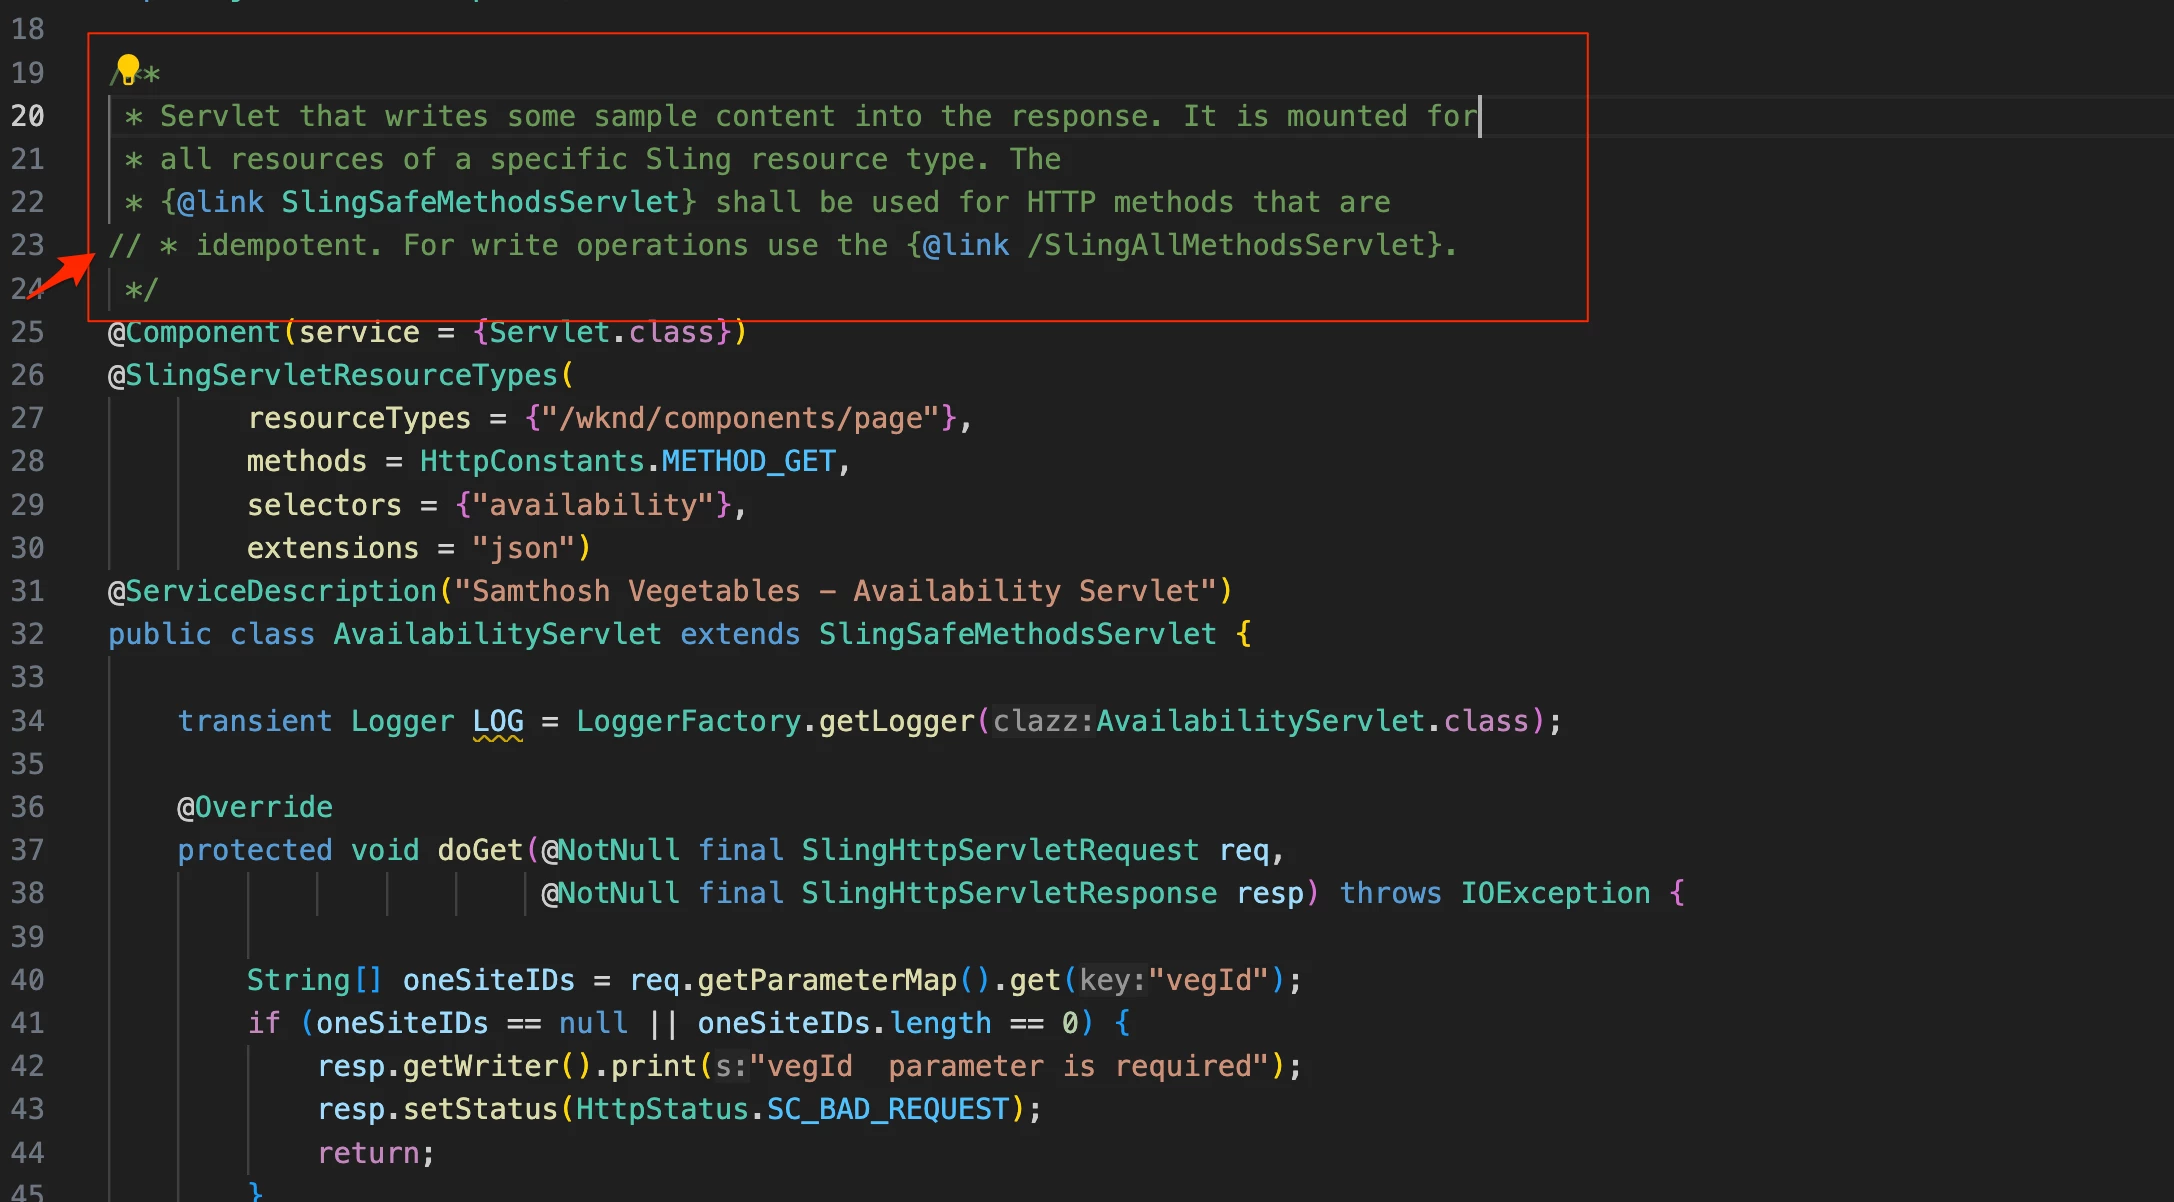Image resolution: width=2174 pixels, height=1202 pixels.
Task: Click the "/wknd/components/page" resource type string
Action: [740, 418]
